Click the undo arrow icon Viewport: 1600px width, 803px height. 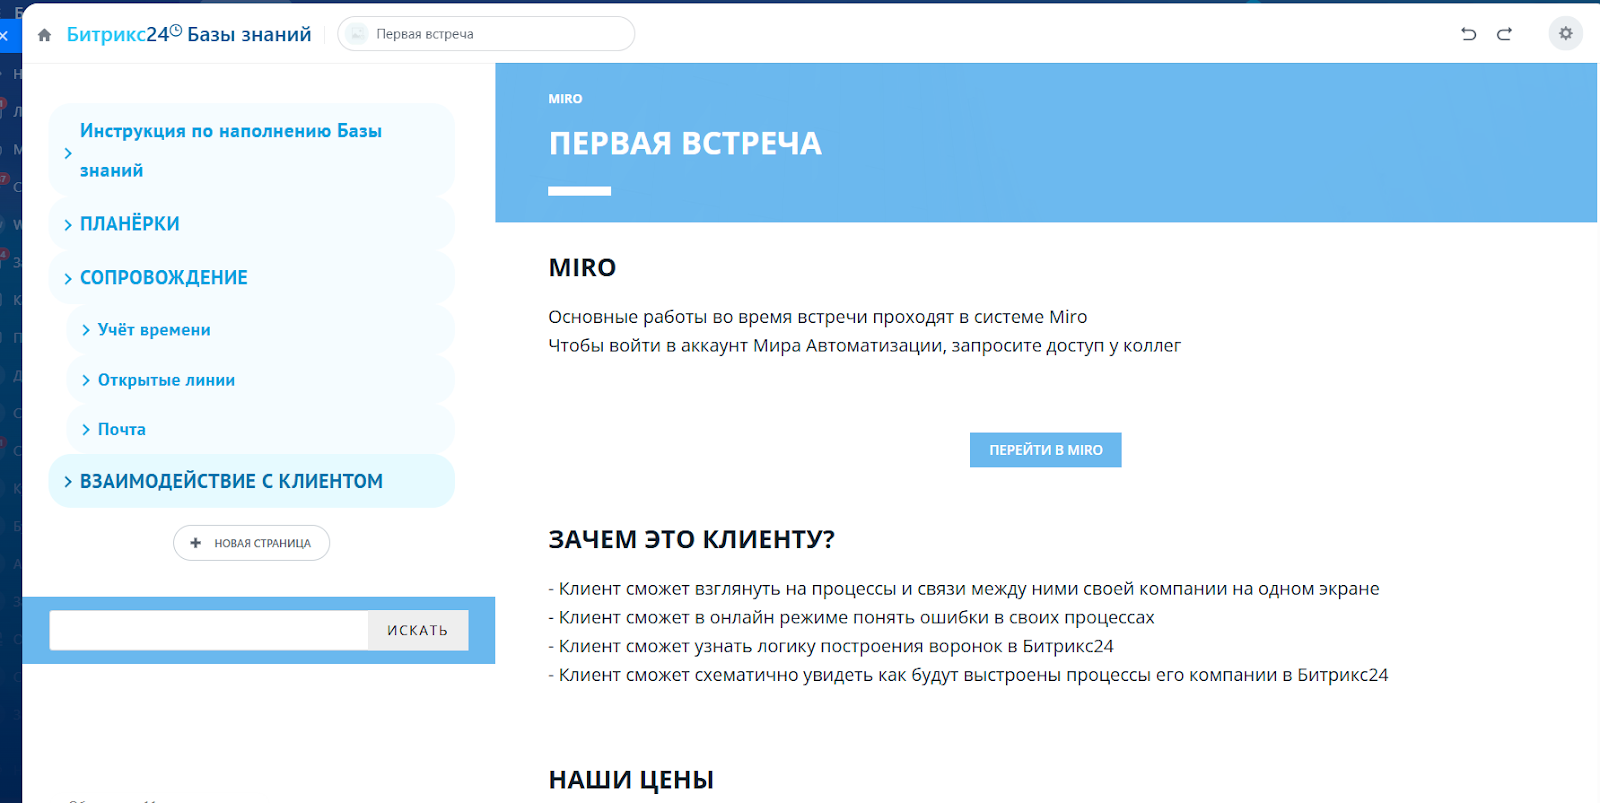pos(1468,34)
